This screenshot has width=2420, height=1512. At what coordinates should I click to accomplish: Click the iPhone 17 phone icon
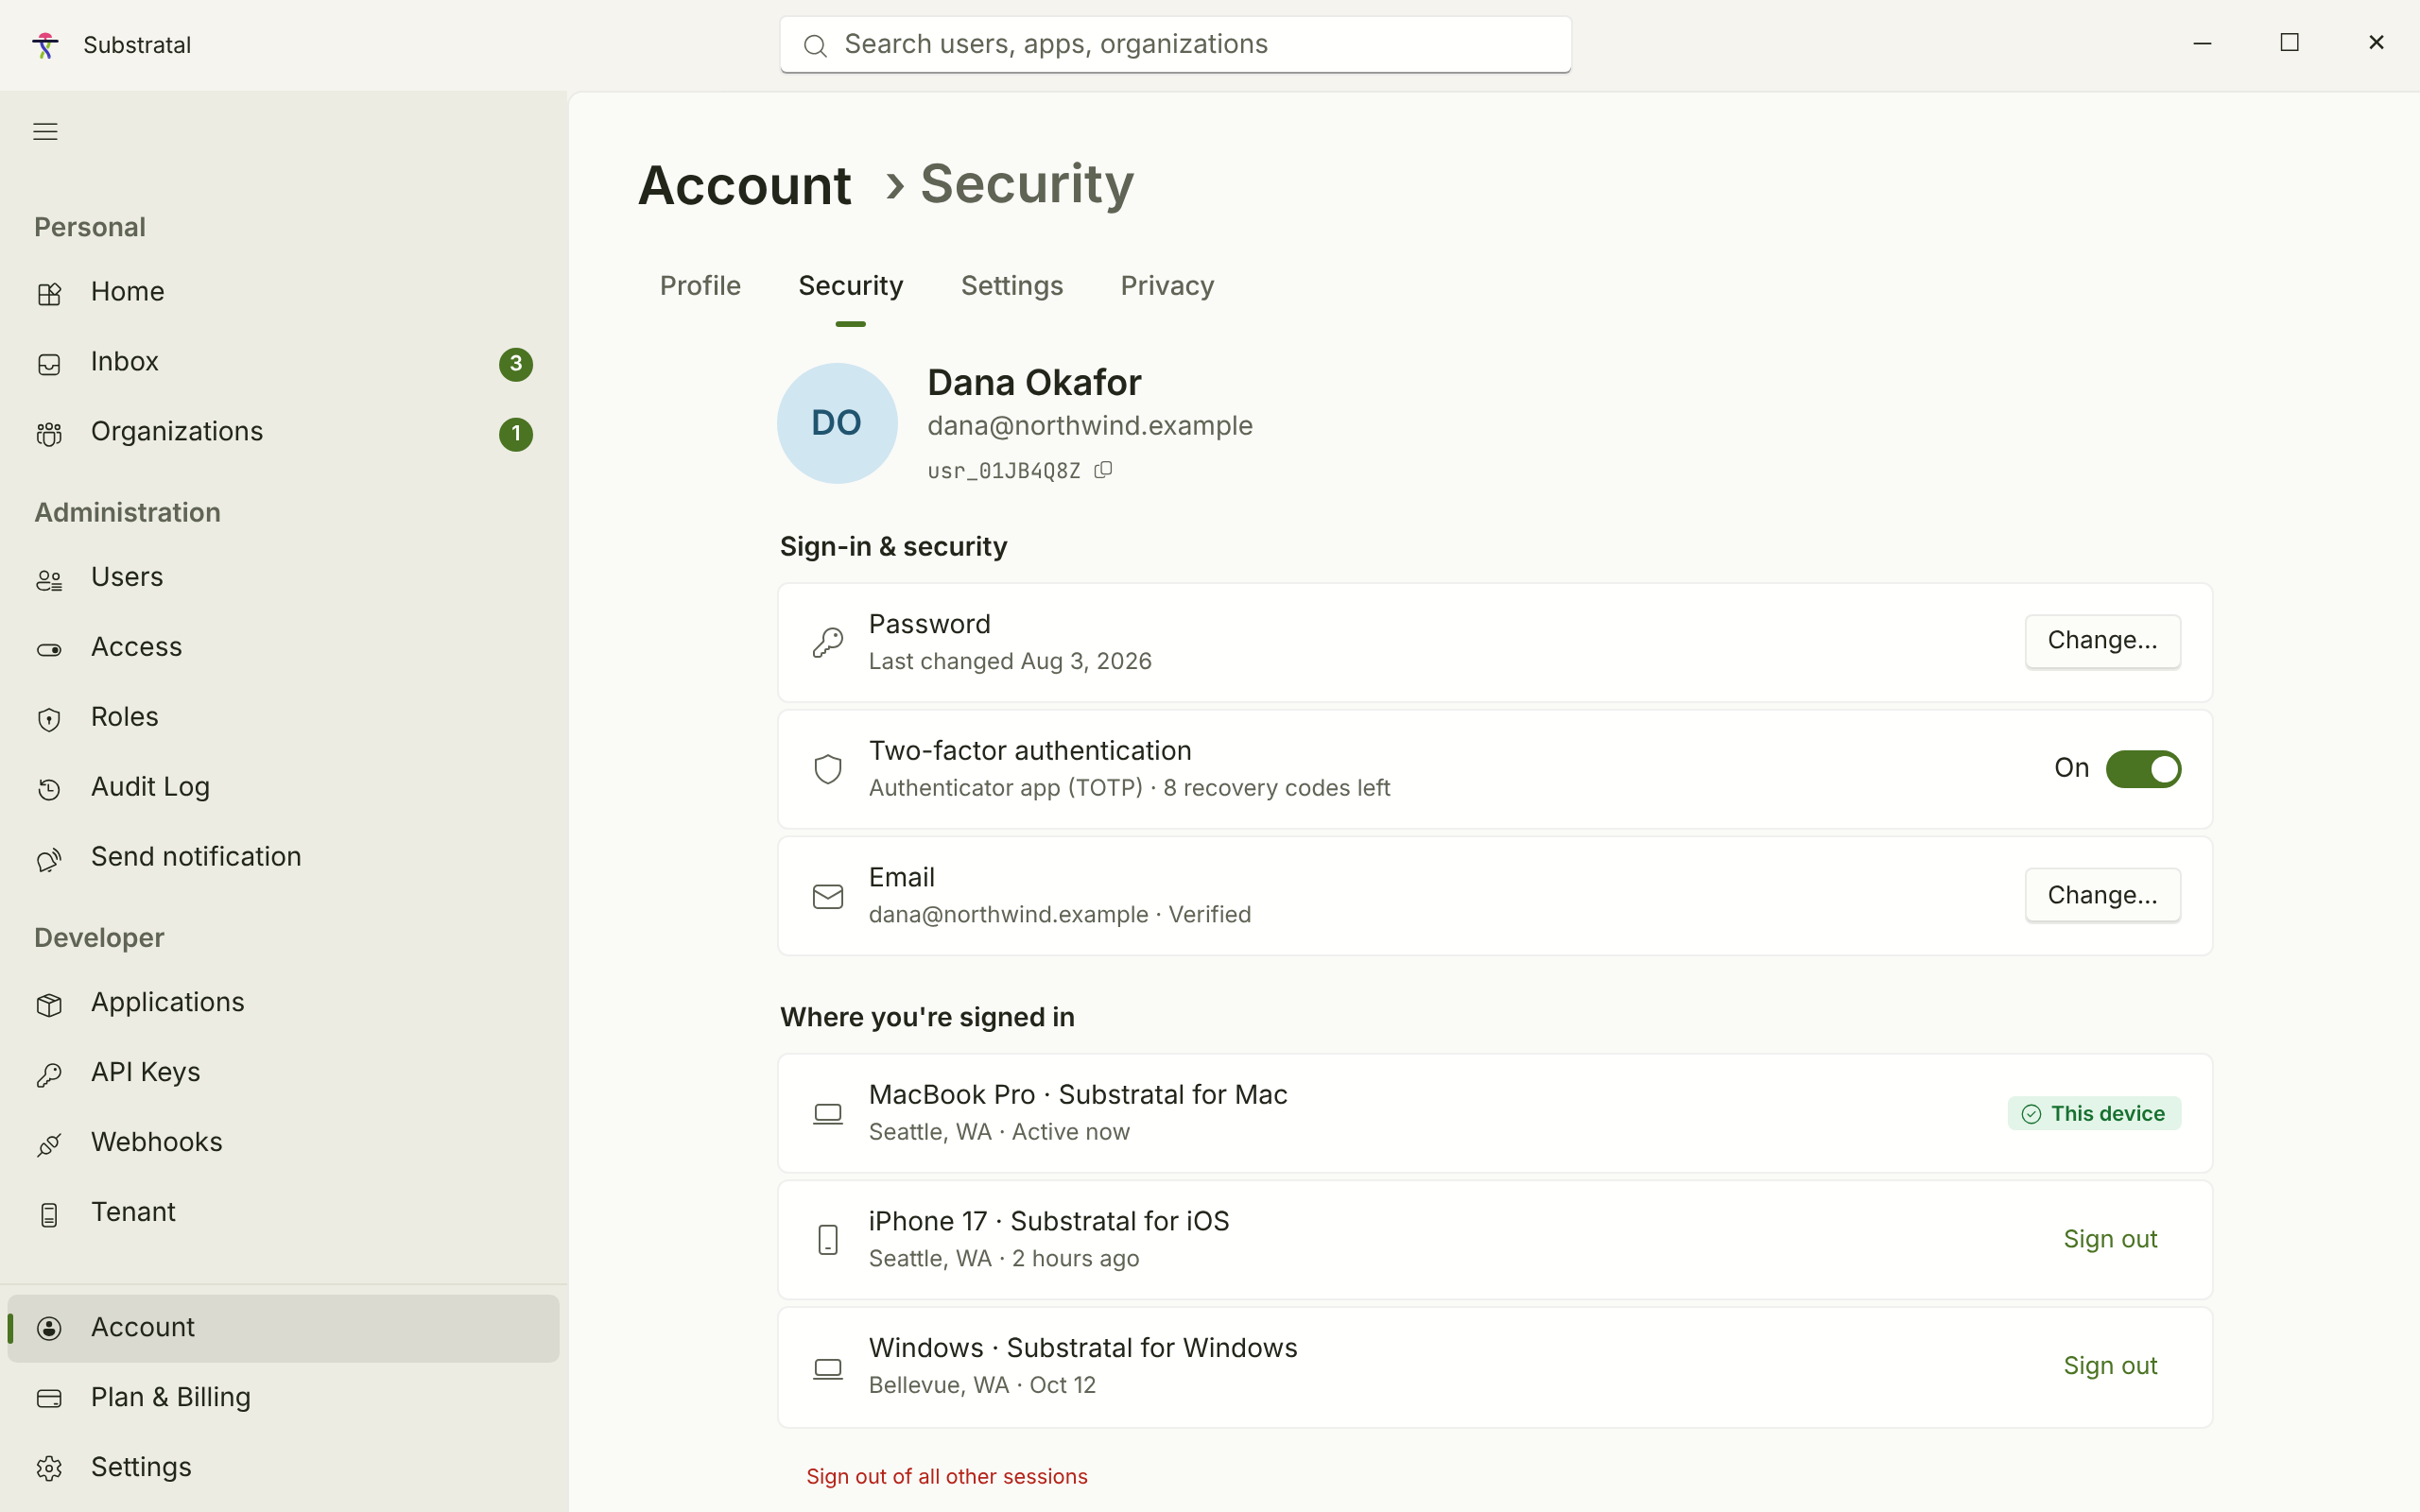(x=828, y=1240)
